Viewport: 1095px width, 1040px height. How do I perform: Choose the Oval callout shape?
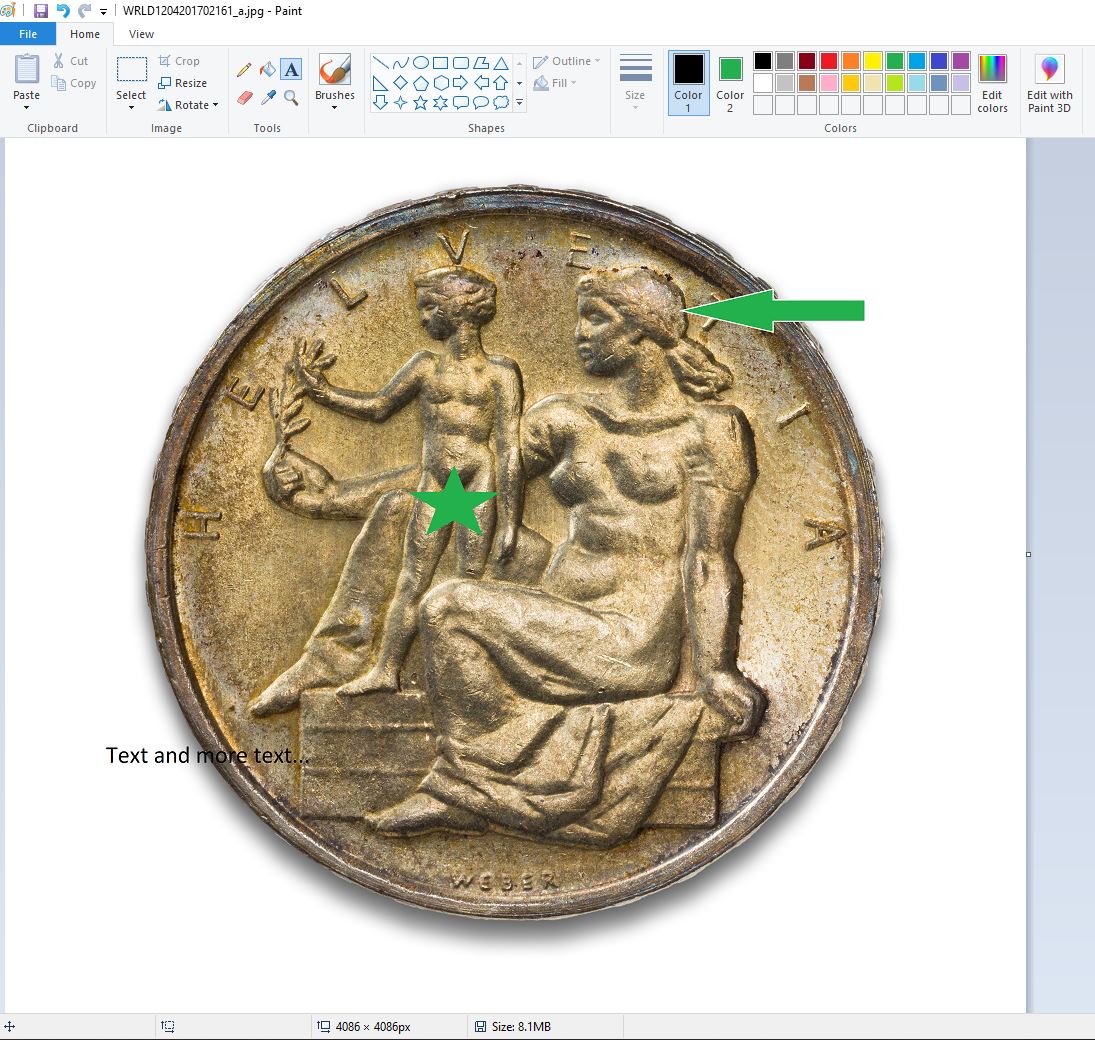tap(480, 103)
